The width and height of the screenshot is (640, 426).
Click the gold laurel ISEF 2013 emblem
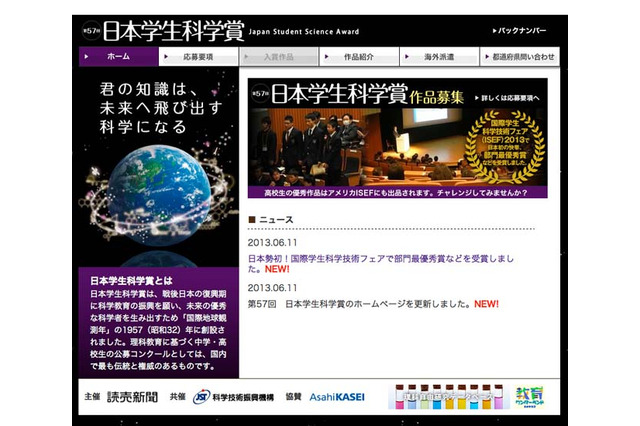[505, 146]
